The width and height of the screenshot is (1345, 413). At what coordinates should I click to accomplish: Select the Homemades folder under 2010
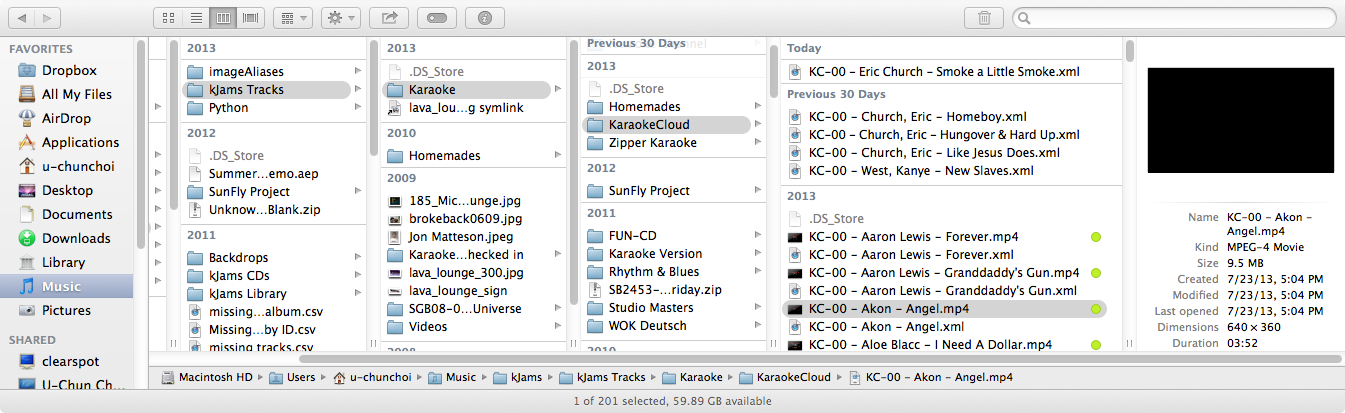coord(444,156)
